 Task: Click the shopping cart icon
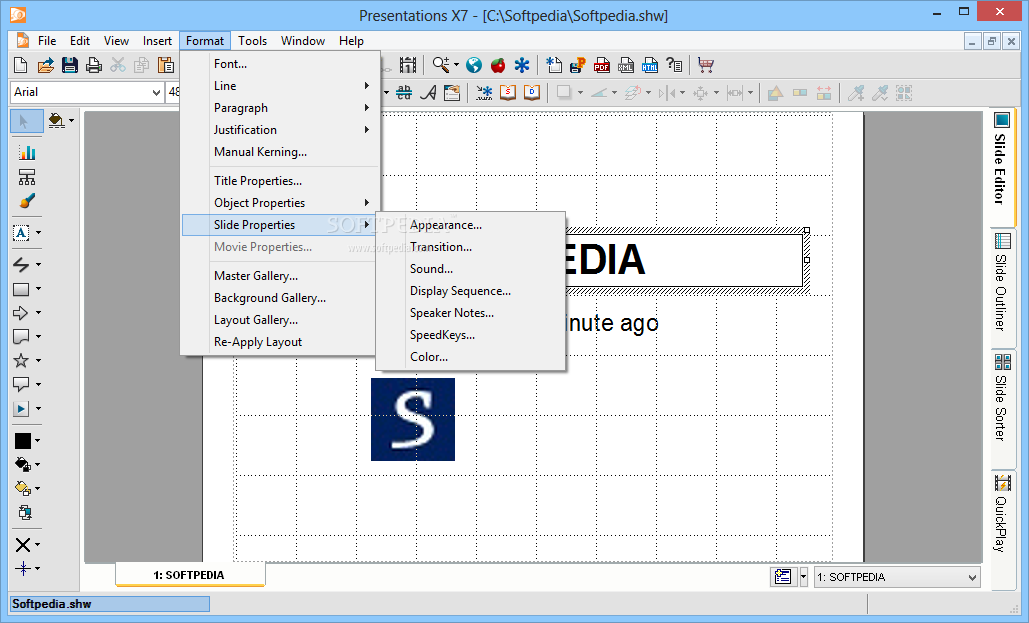click(706, 65)
